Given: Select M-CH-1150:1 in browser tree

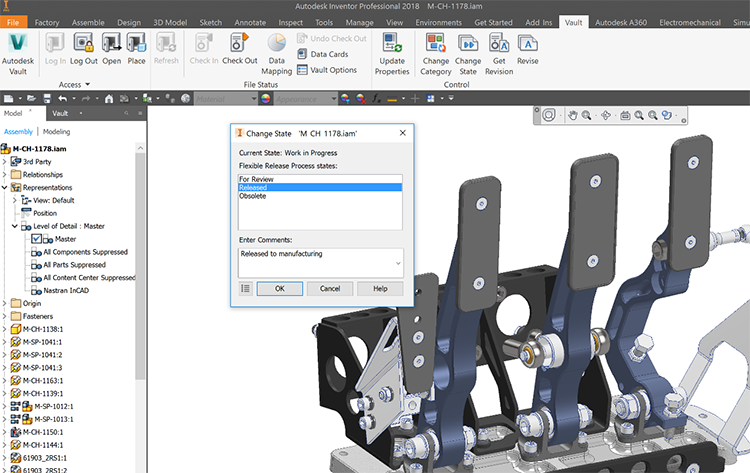Looking at the screenshot, I should 43,432.
